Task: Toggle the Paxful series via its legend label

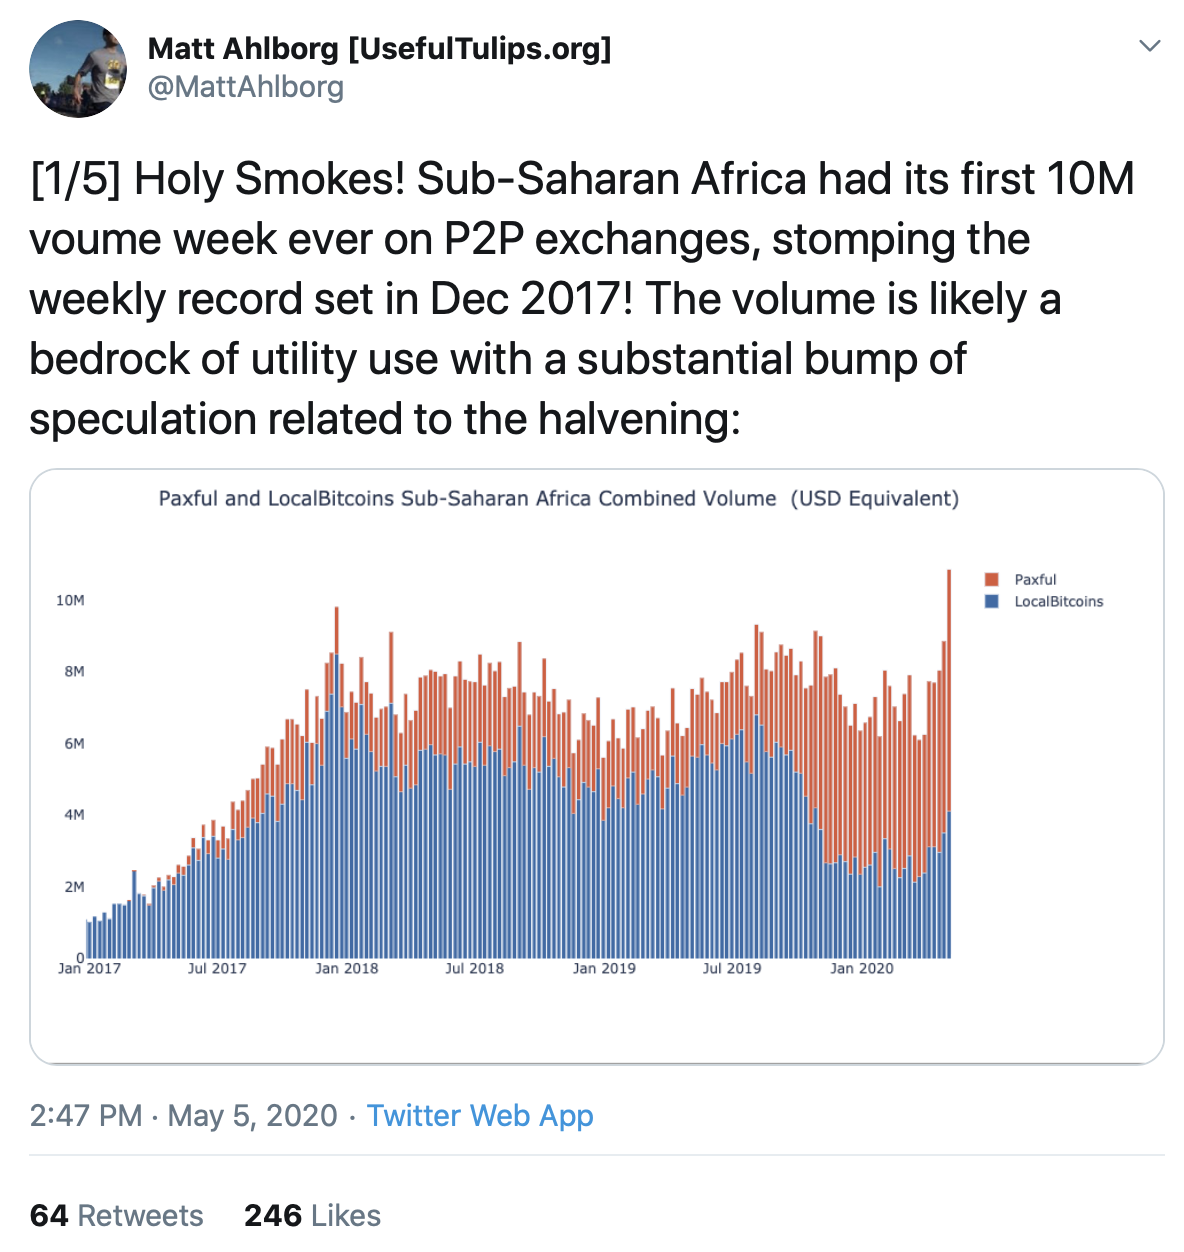Action: pos(1035,580)
